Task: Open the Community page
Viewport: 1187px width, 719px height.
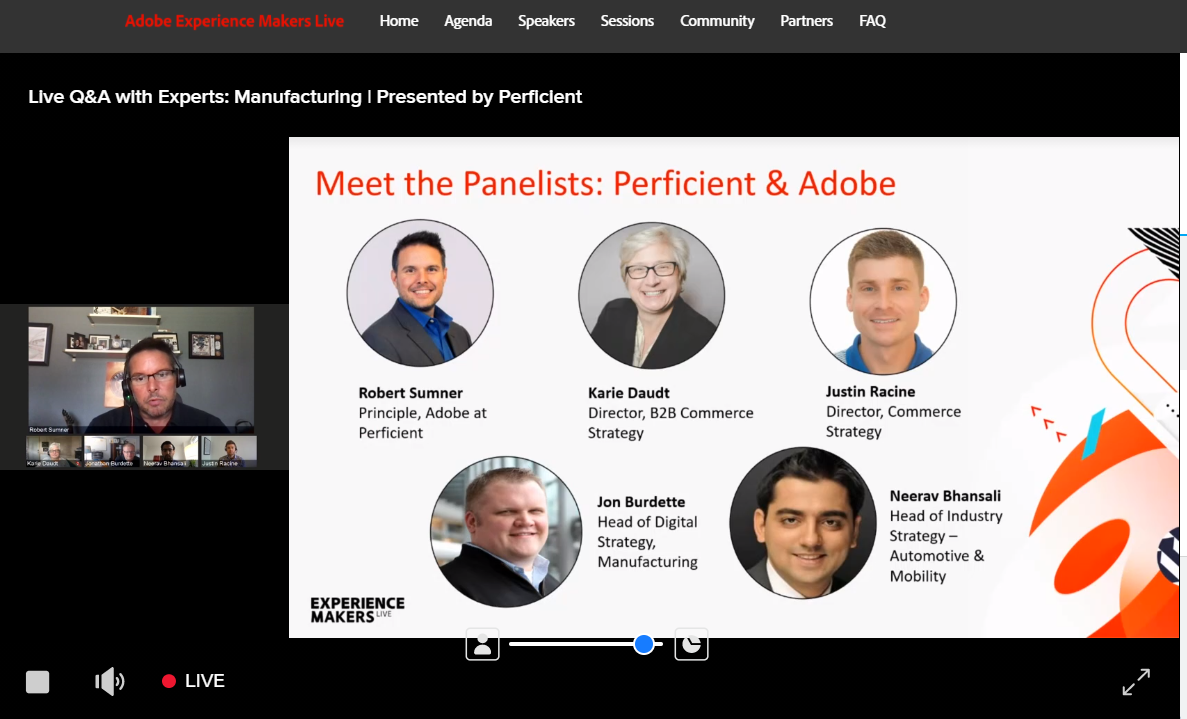Action: [717, 21]
